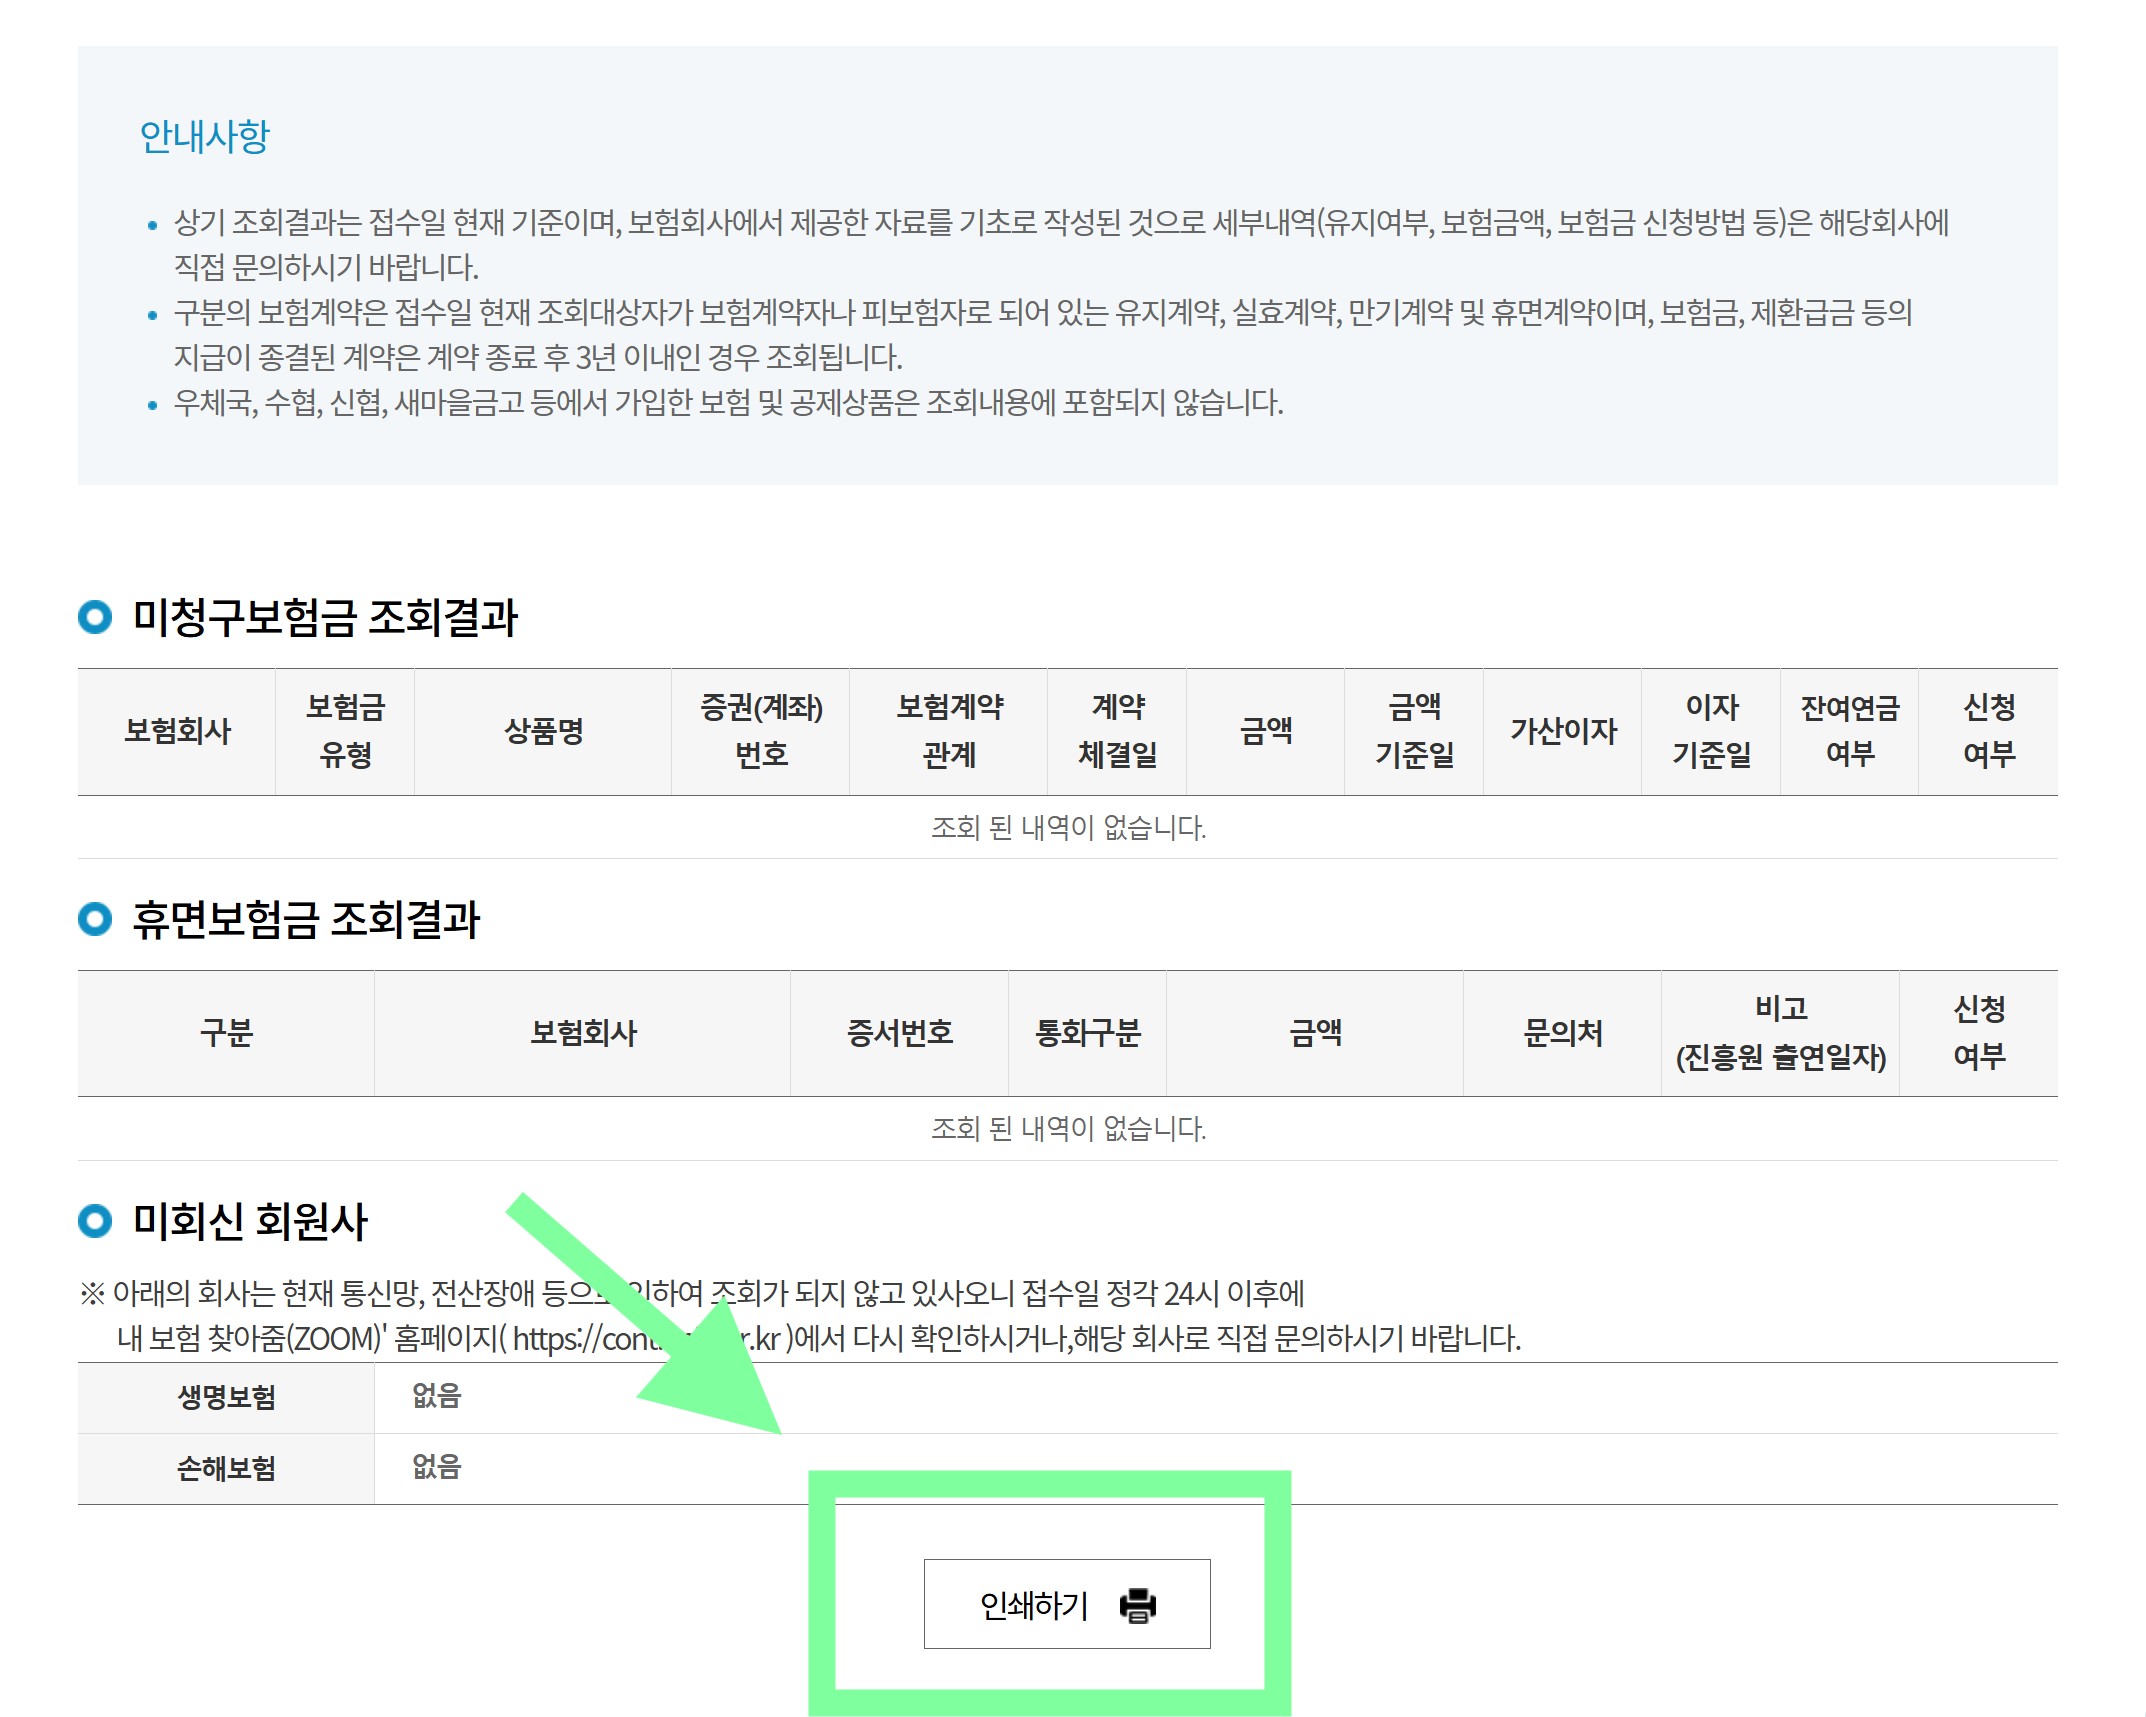Click the 통화구분 header in 휴면보험금 table
Image resolution: width=2146 pixels, height=1717 pixels.
(x=1085, y=1035)
